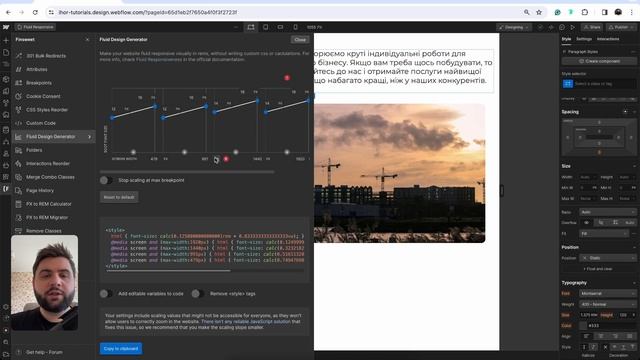Open the comments icon in top bar
Image resolution: width=640 pixels, height=360 pixels.
(562, 27)
